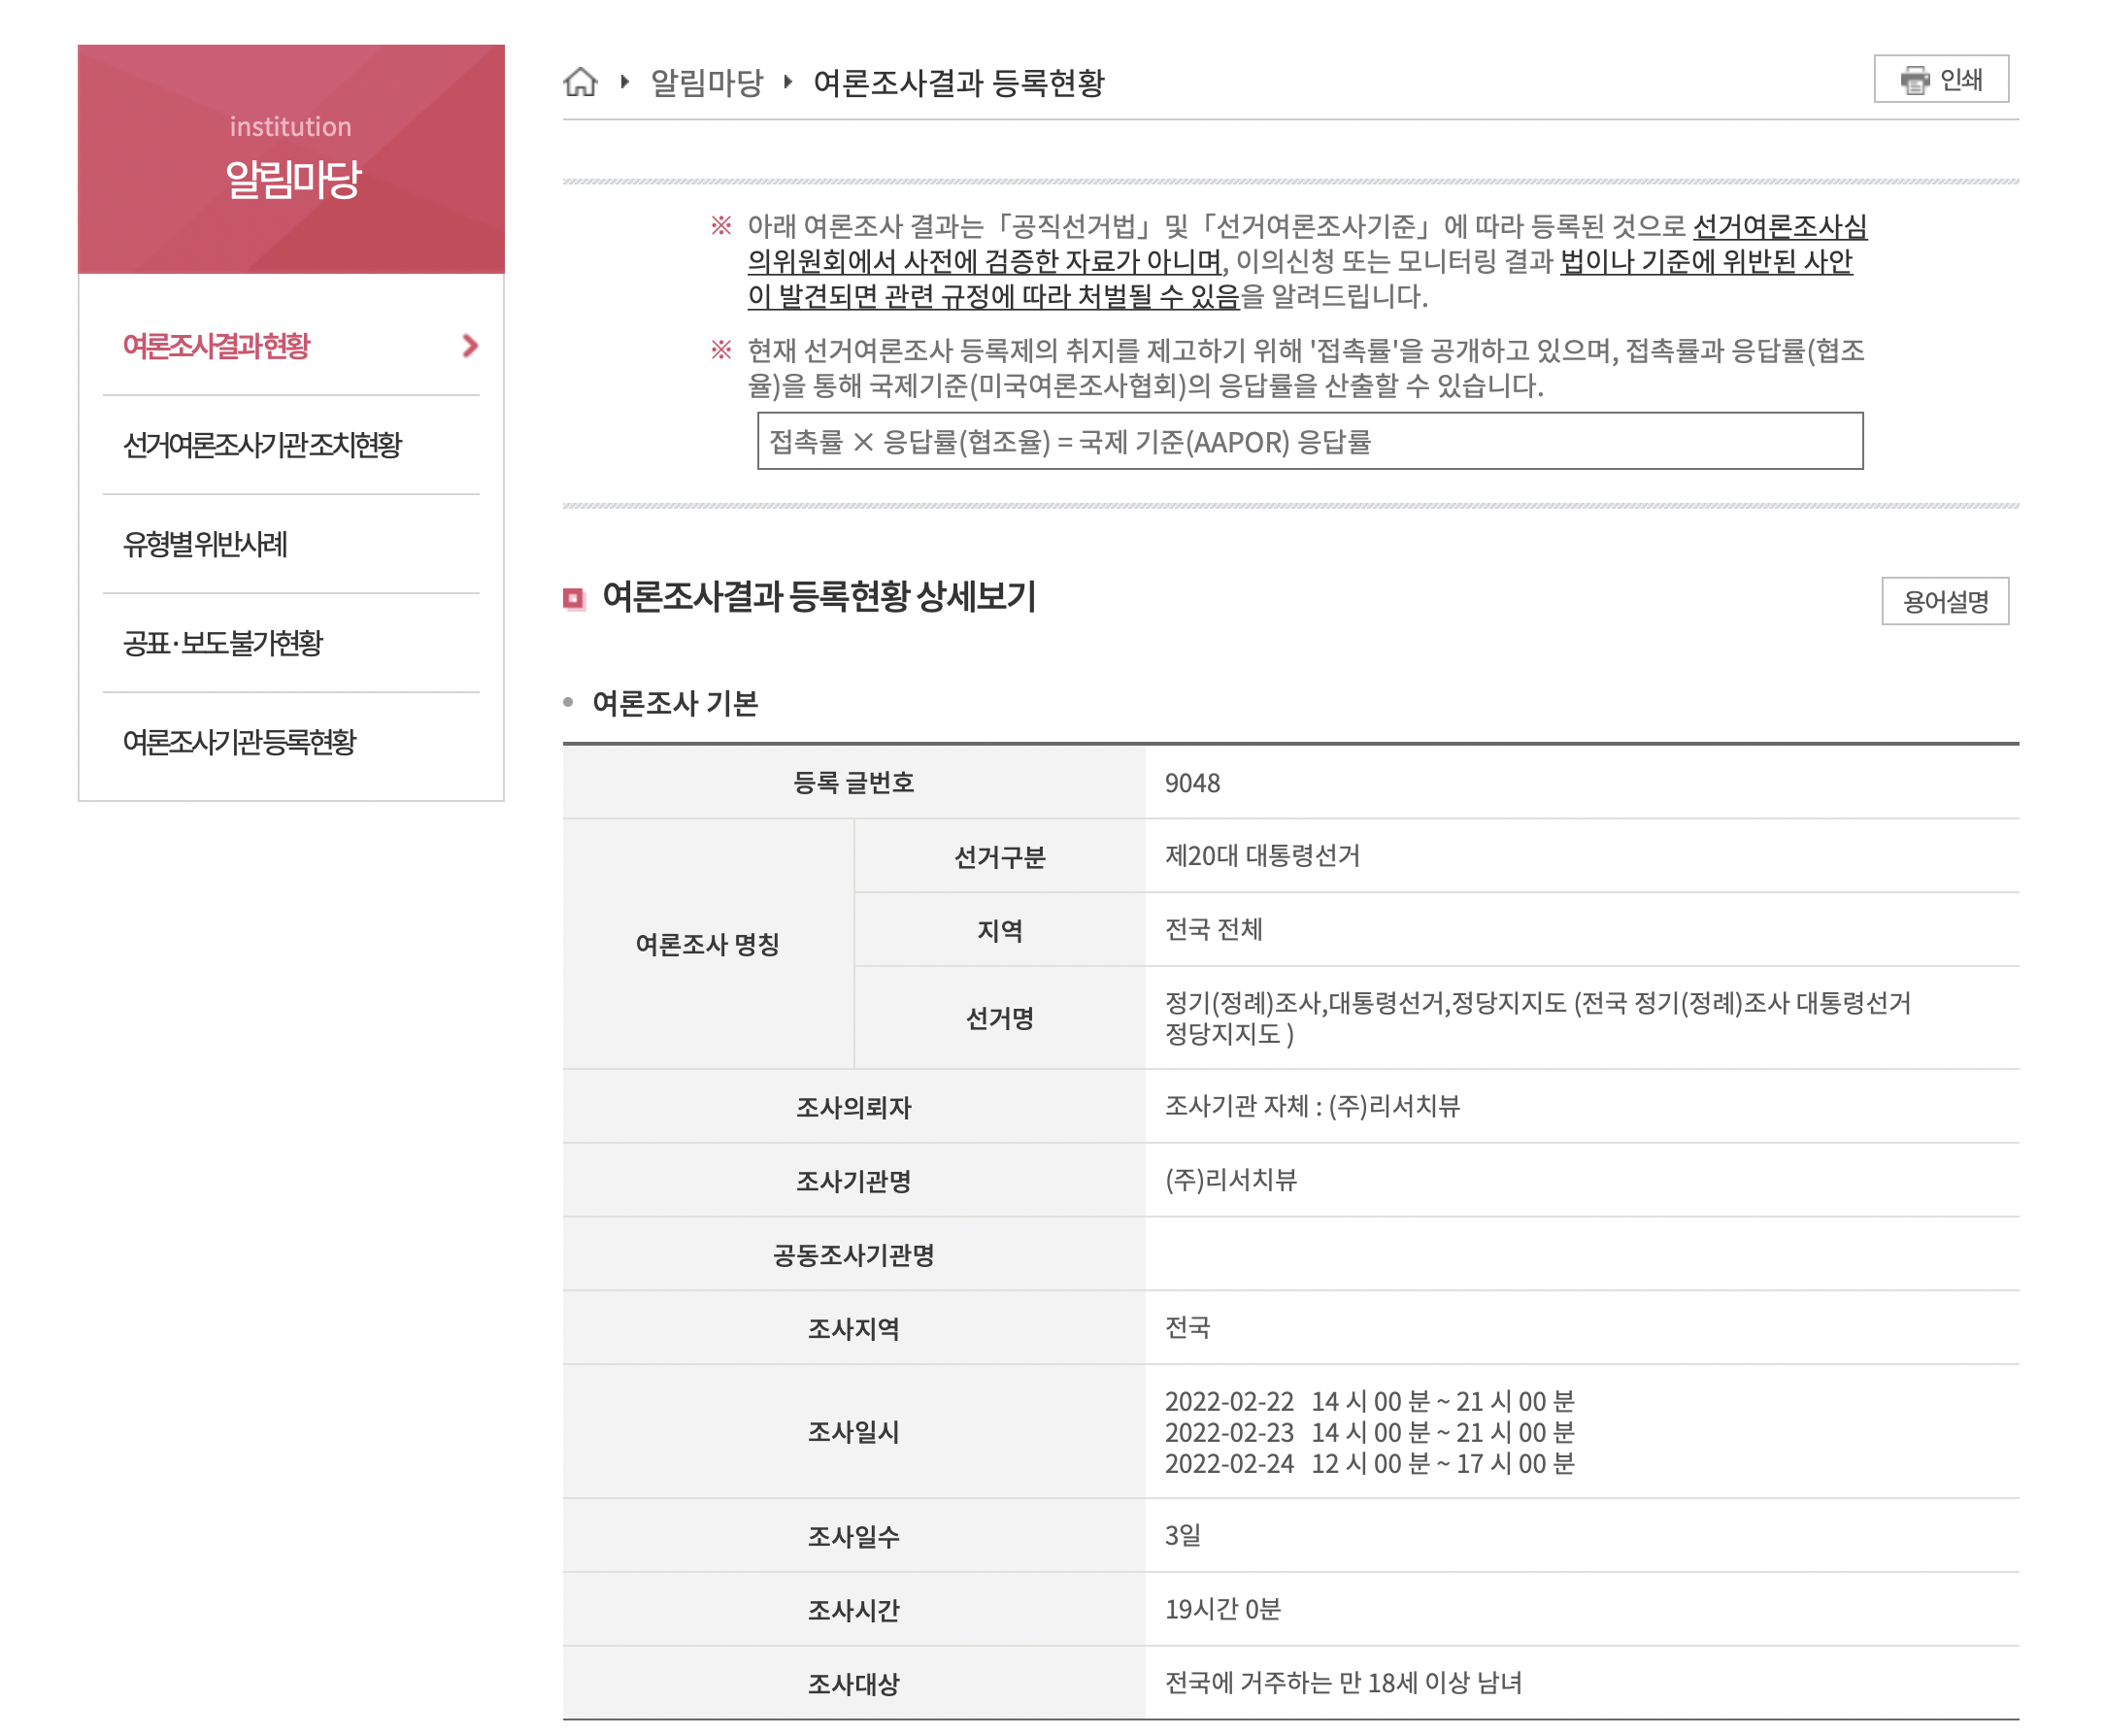Click registration number 9048 cell
Screen dimensions: 2105x1736
point(1192,783)
